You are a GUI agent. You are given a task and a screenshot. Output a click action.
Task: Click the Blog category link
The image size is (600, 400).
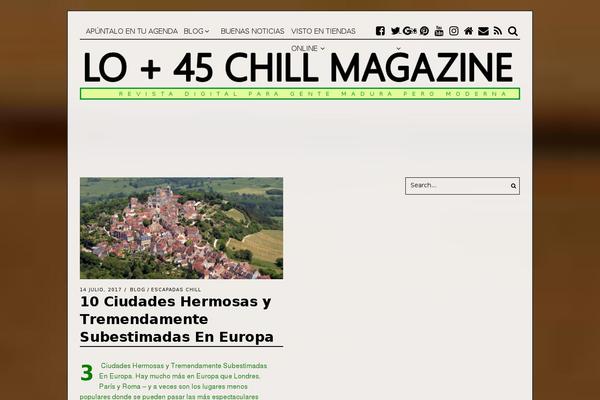[137, 290]
